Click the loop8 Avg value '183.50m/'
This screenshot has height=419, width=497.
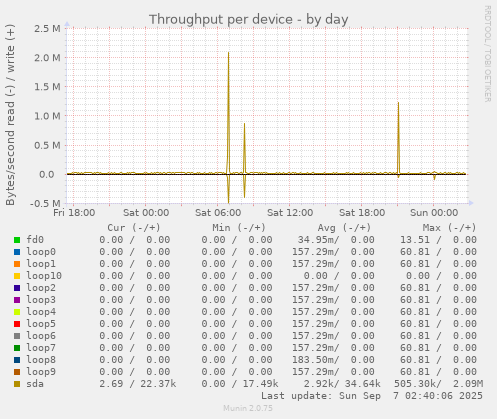[316, 360]
